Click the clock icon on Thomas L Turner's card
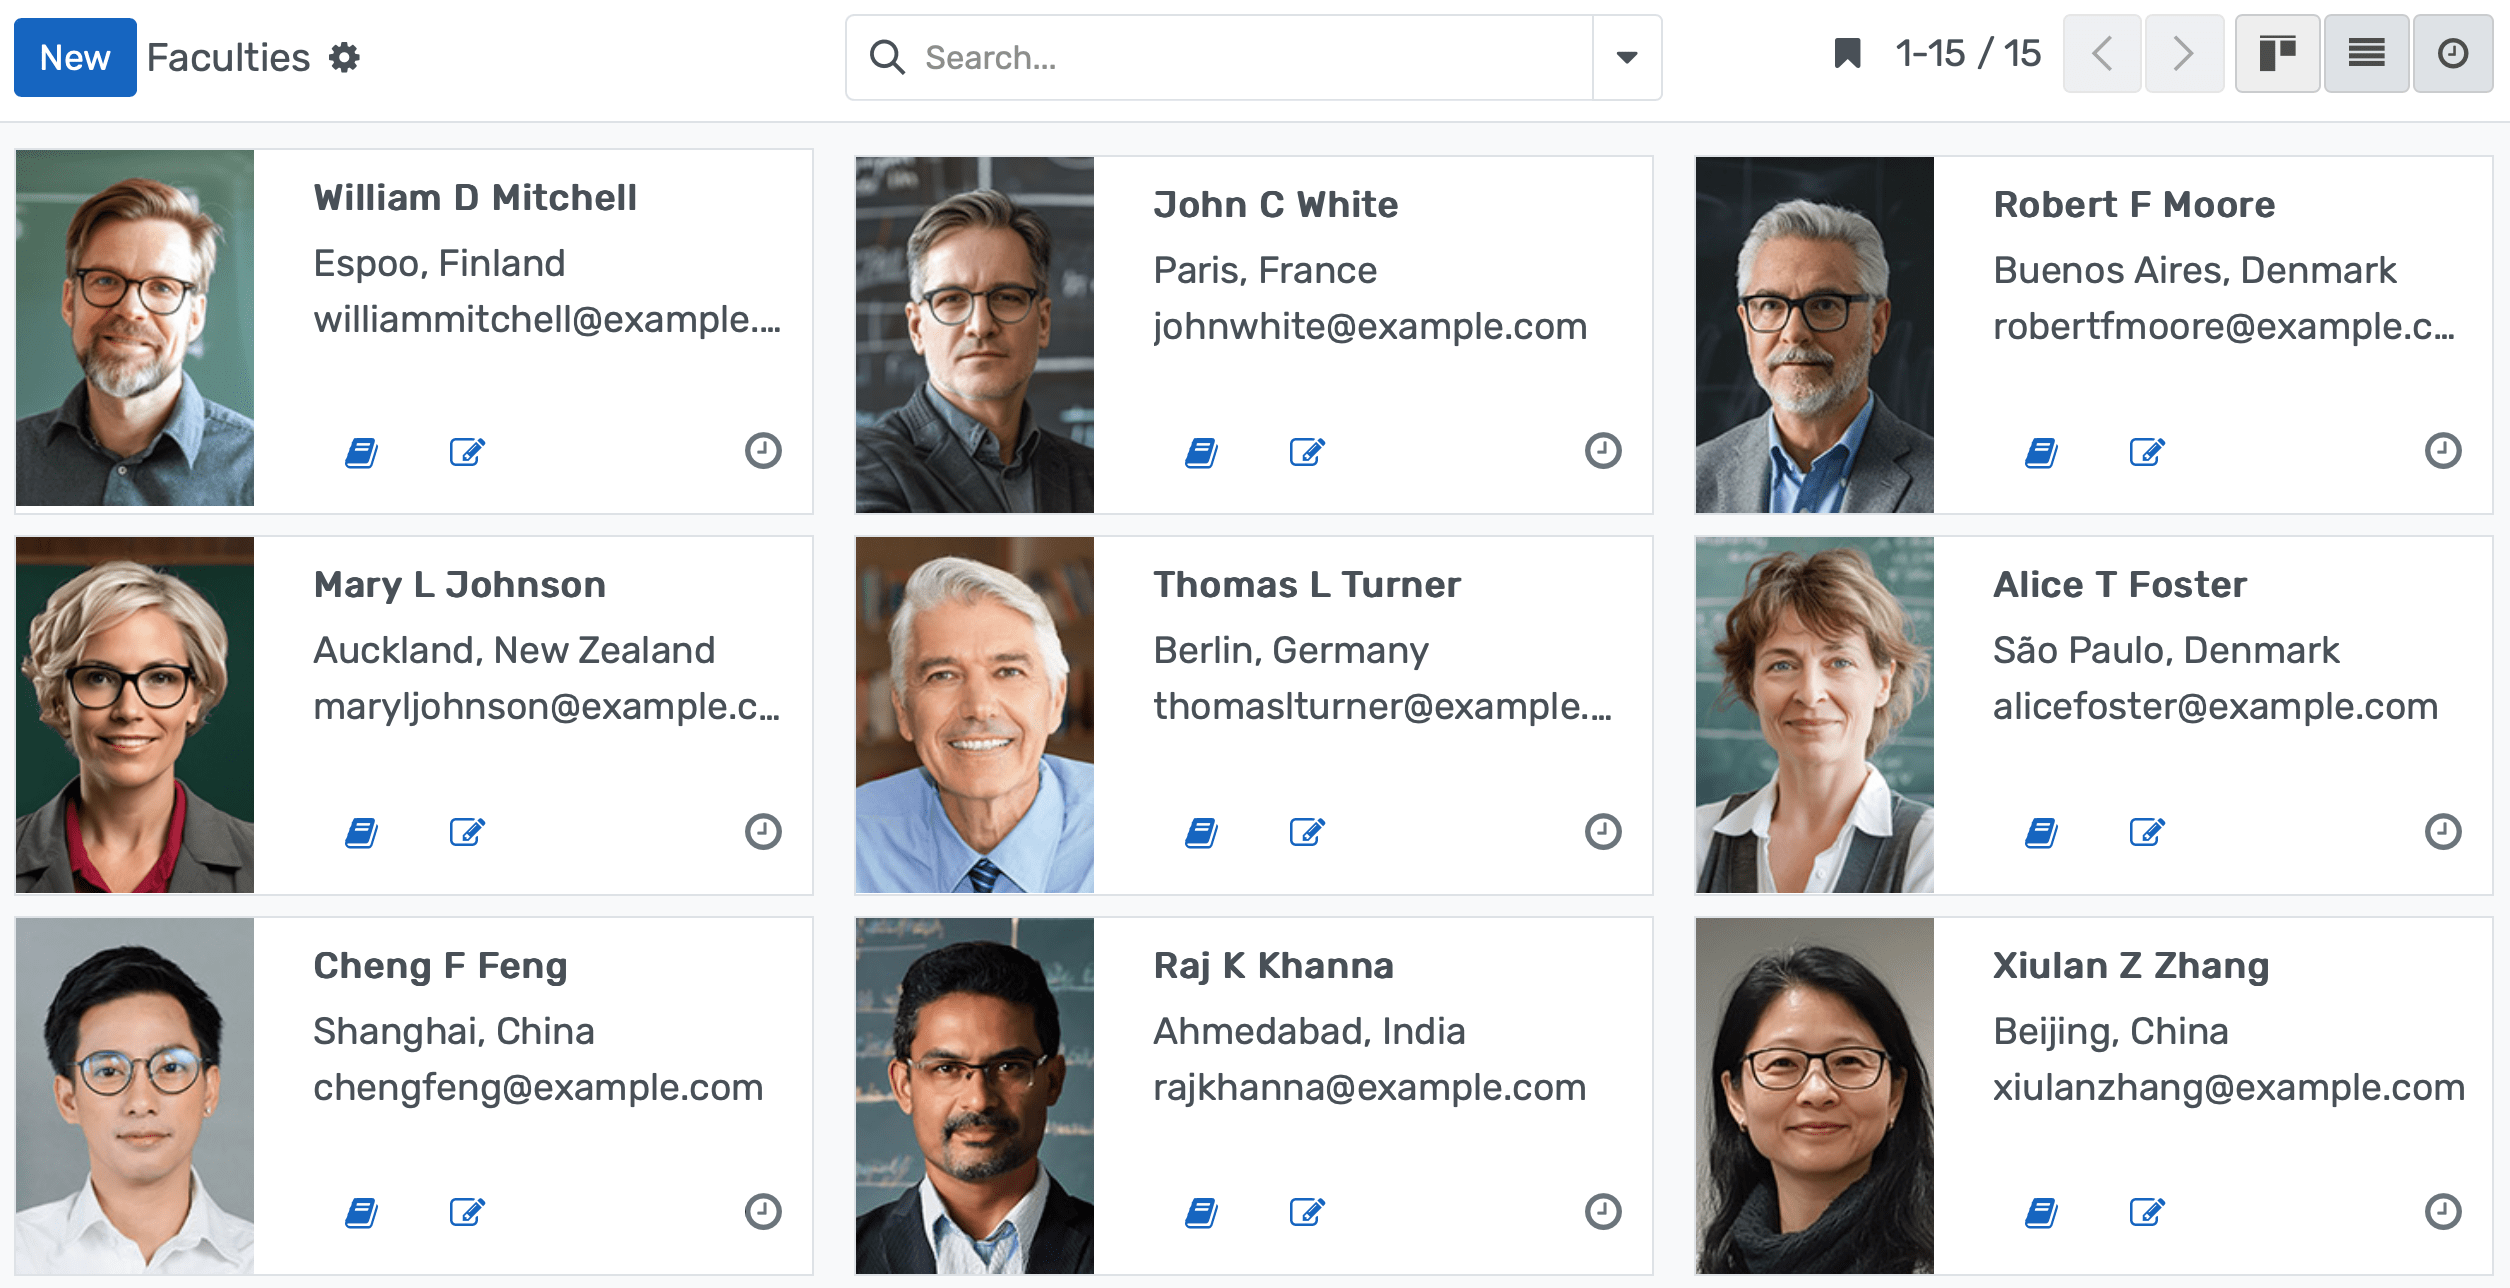 point(1601,830)
